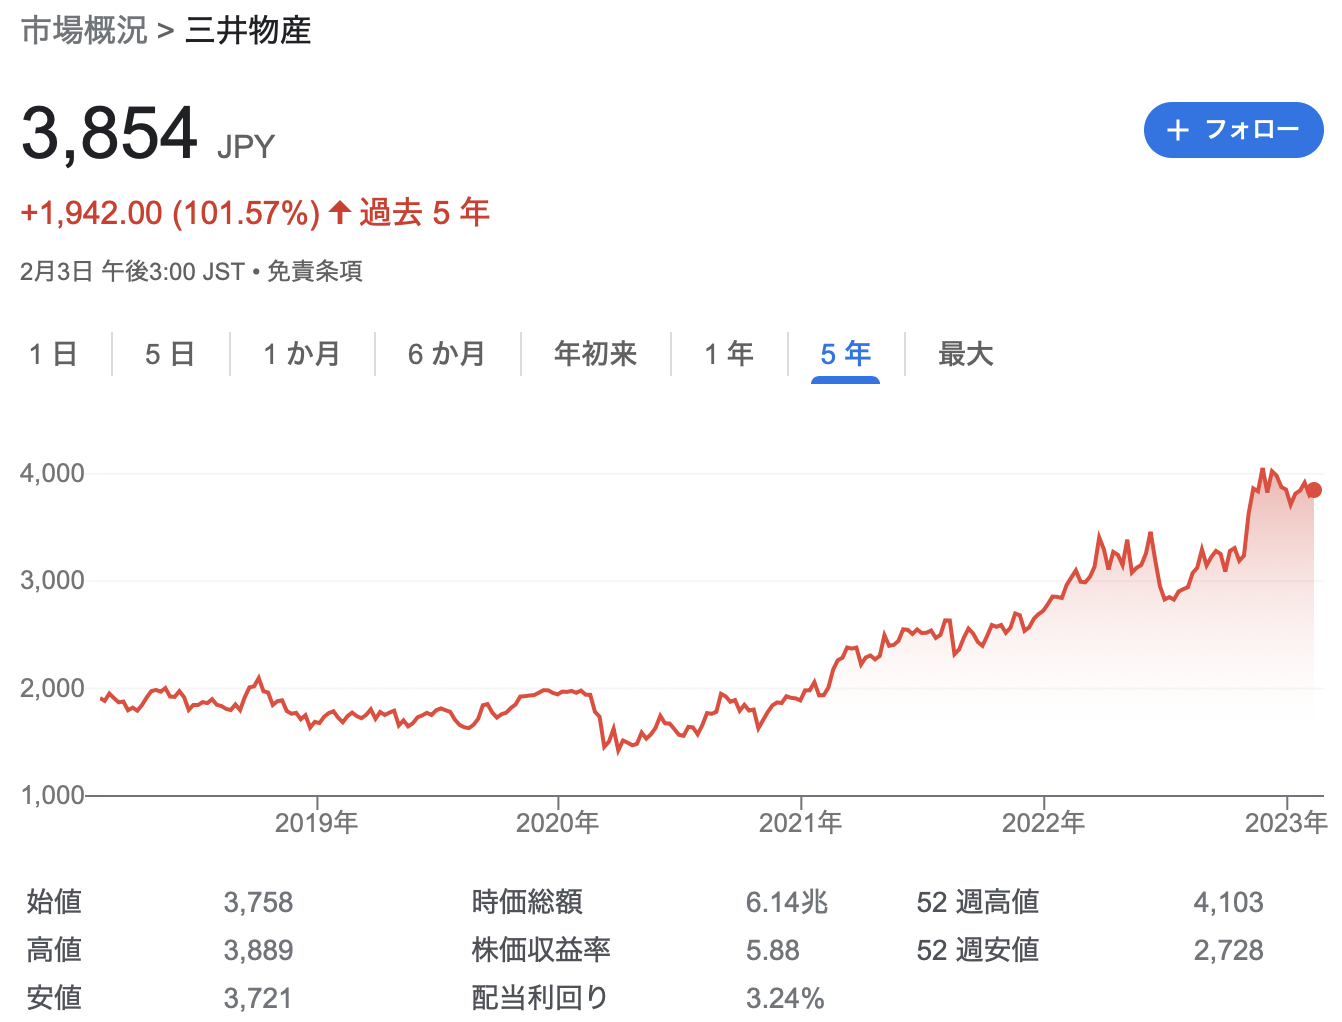The image size is (1342, 1022).
Task: Click the red endpoint dot on the chart
Action: click(x=1314, y=490)
